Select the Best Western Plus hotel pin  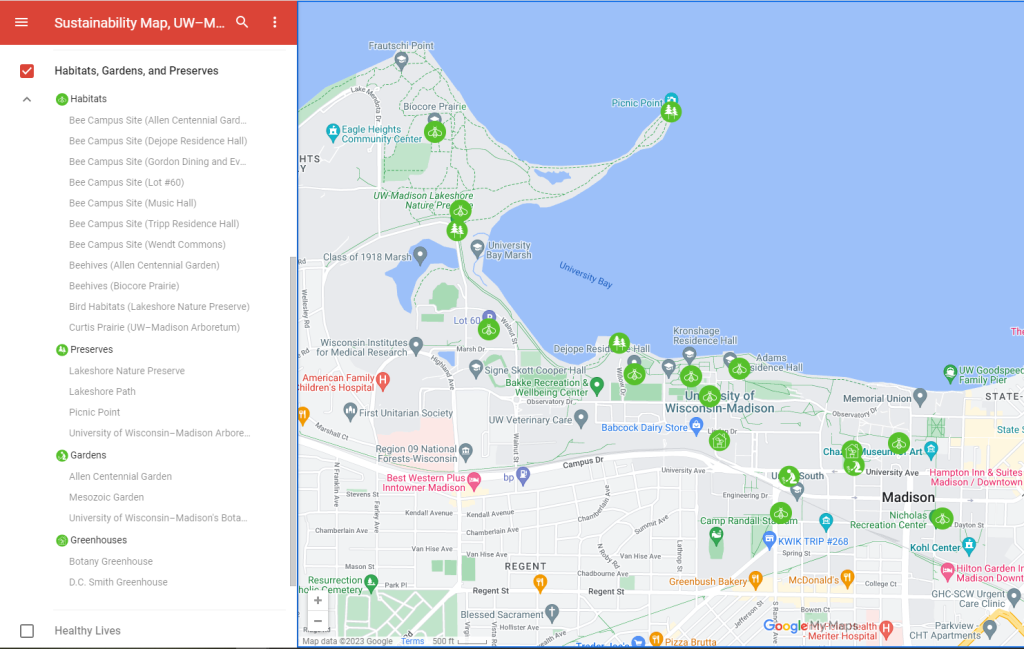coord(474,481)
